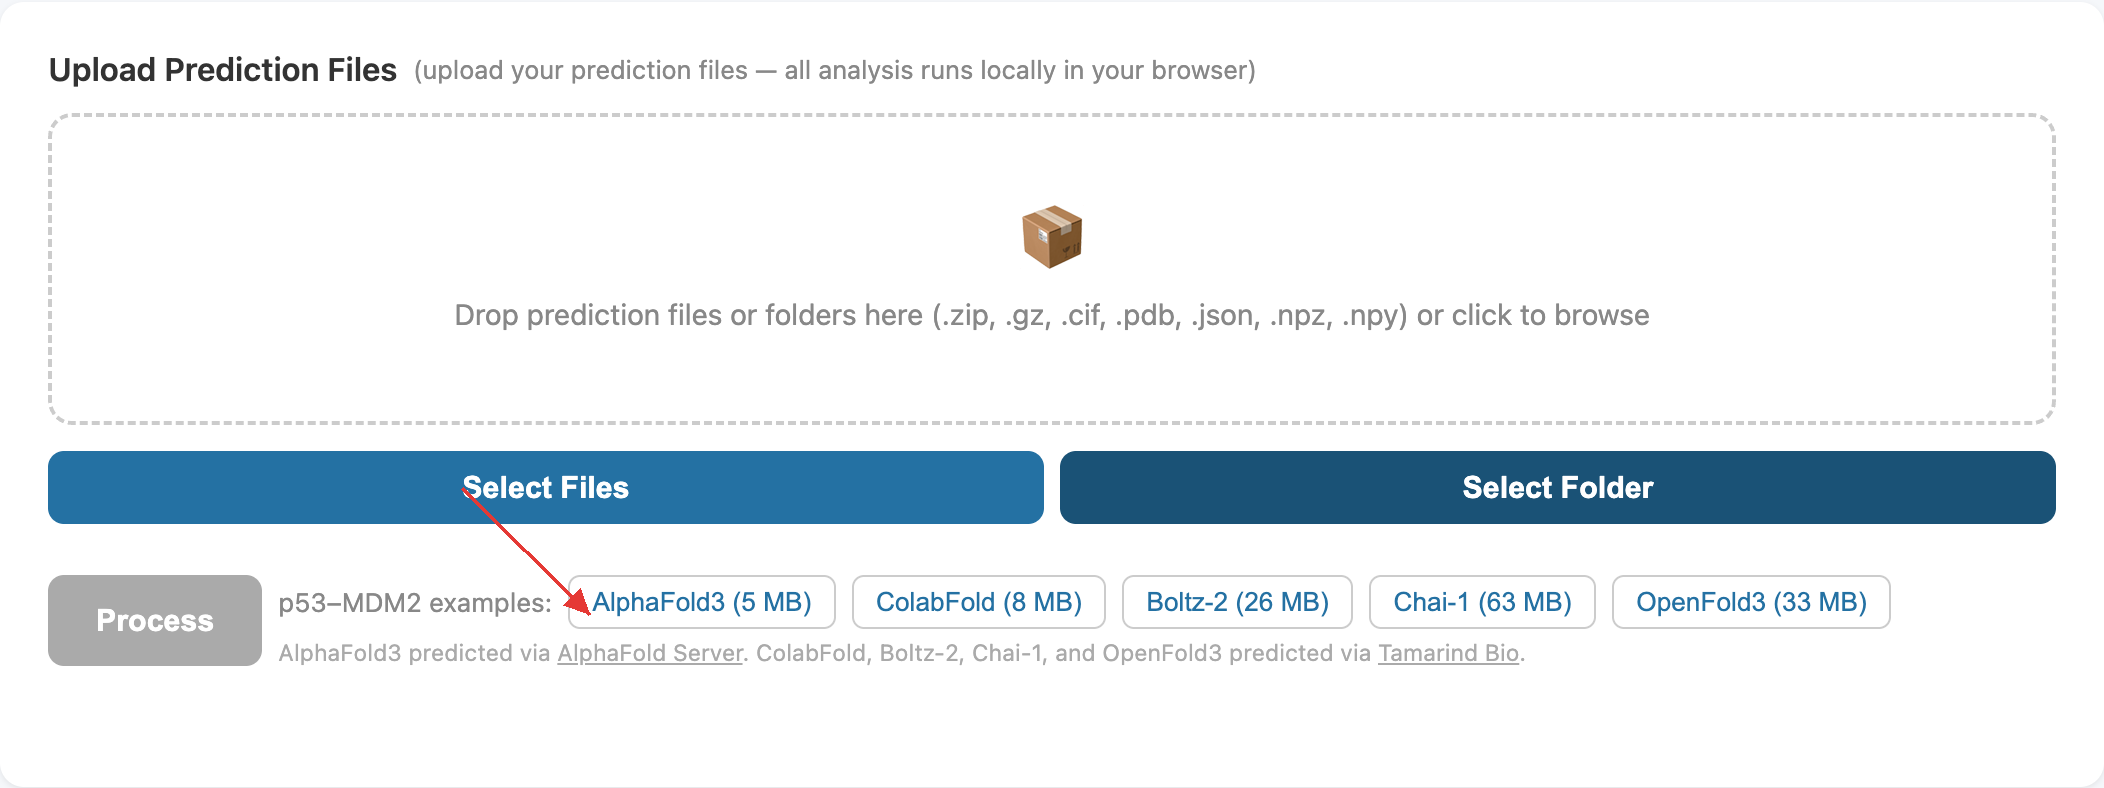
Task: Load the Chai-1 (63 MB) example
Action: click(1482, 602)
